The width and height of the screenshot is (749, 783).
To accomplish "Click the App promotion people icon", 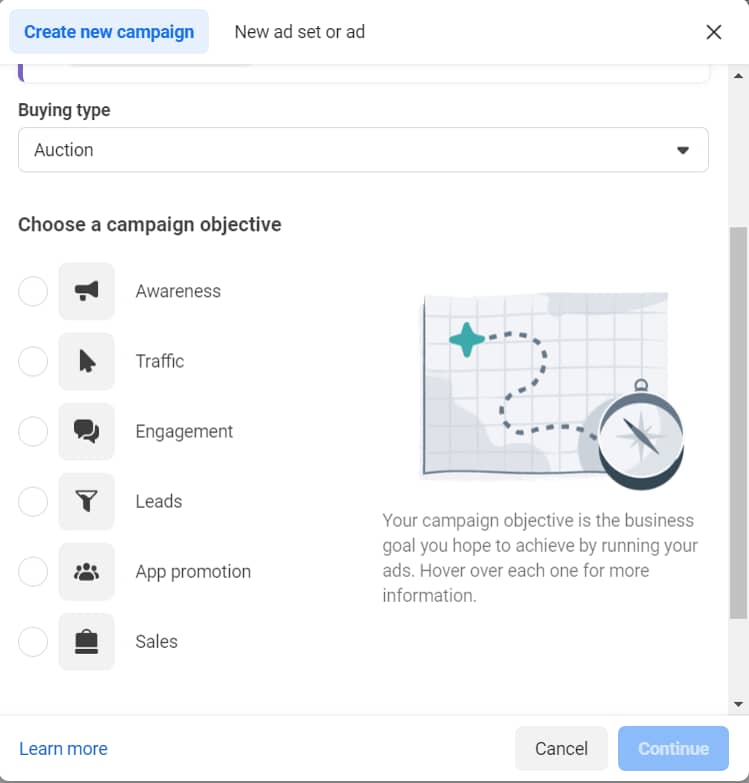I will coord(86,571).
